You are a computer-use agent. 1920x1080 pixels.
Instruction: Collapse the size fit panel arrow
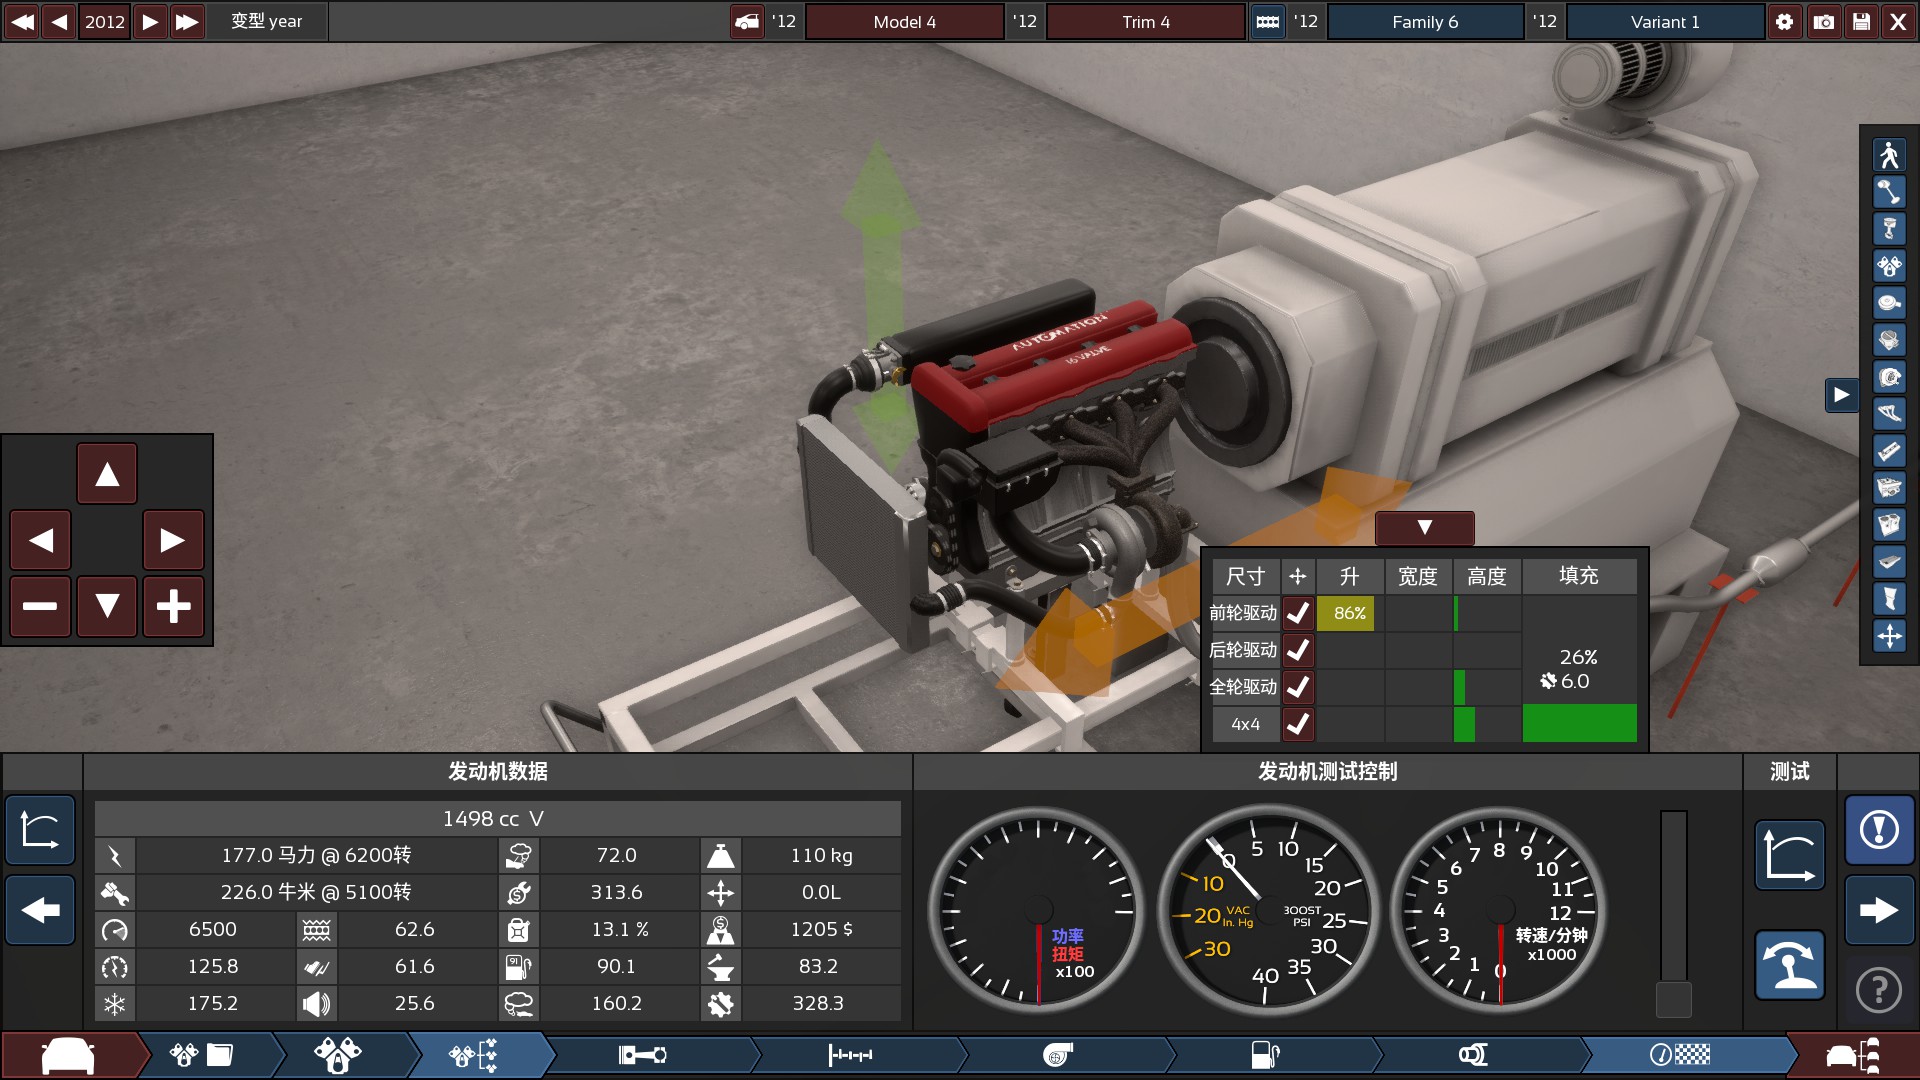point(1424,528)
